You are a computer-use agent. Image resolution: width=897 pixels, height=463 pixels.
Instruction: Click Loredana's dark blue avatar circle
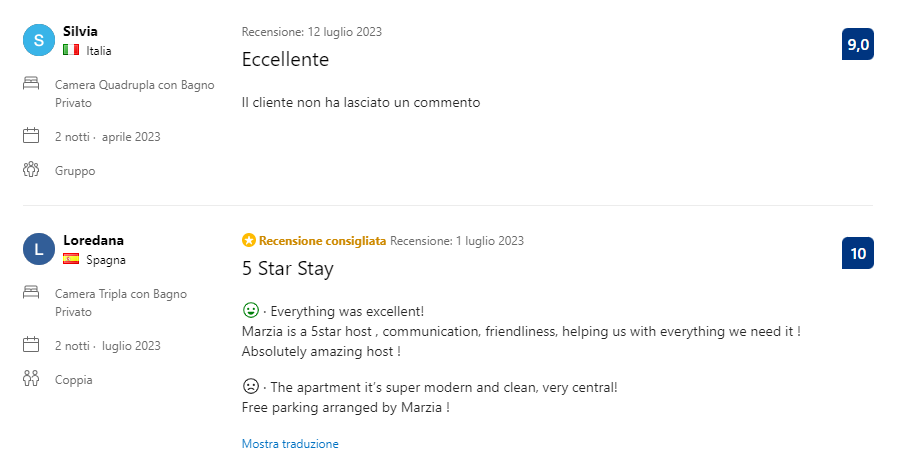click(x=39, y=249)
